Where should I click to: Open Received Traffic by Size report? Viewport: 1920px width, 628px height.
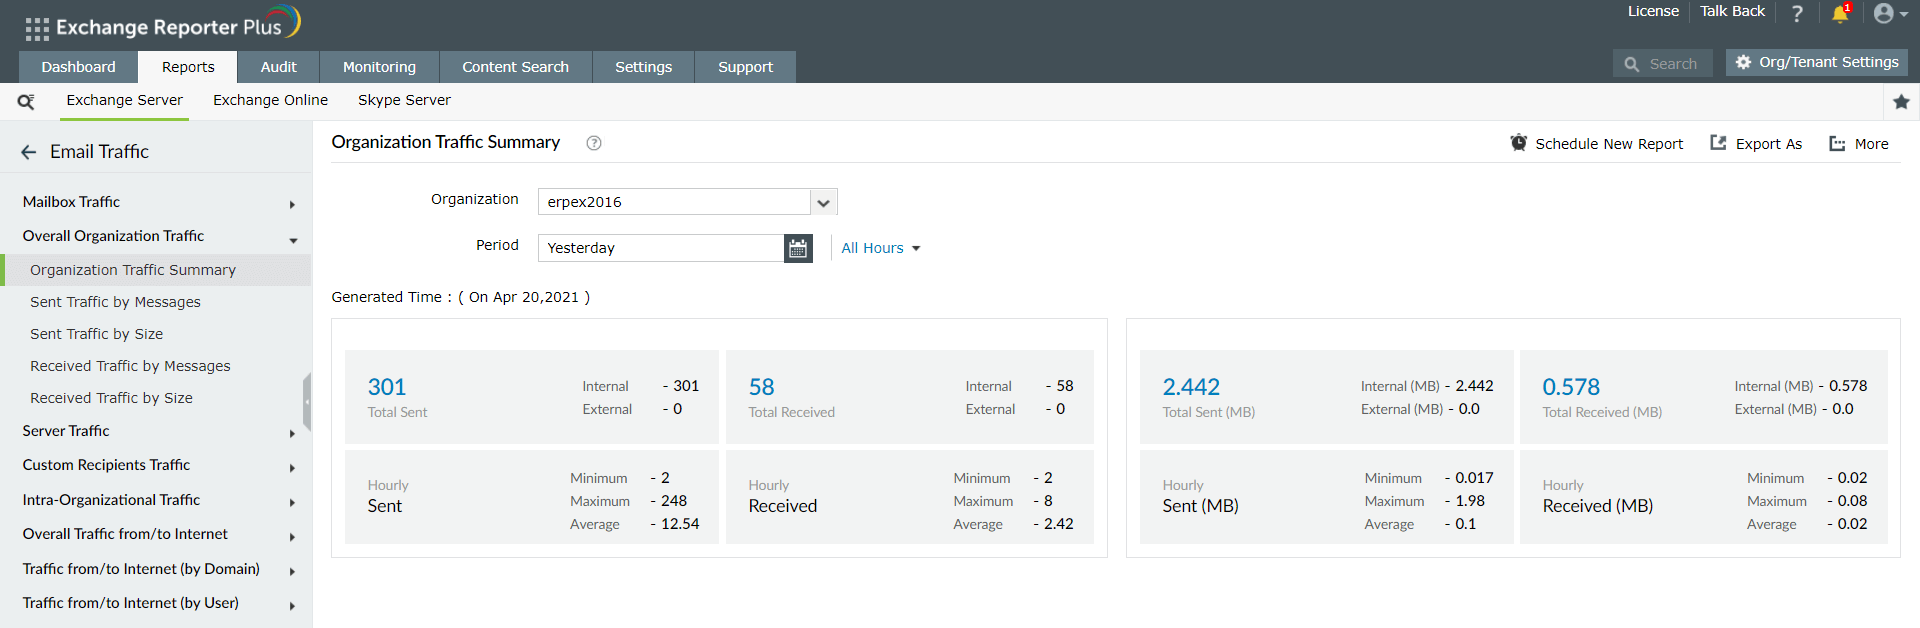pyautogui.click(x=111, y=398)
